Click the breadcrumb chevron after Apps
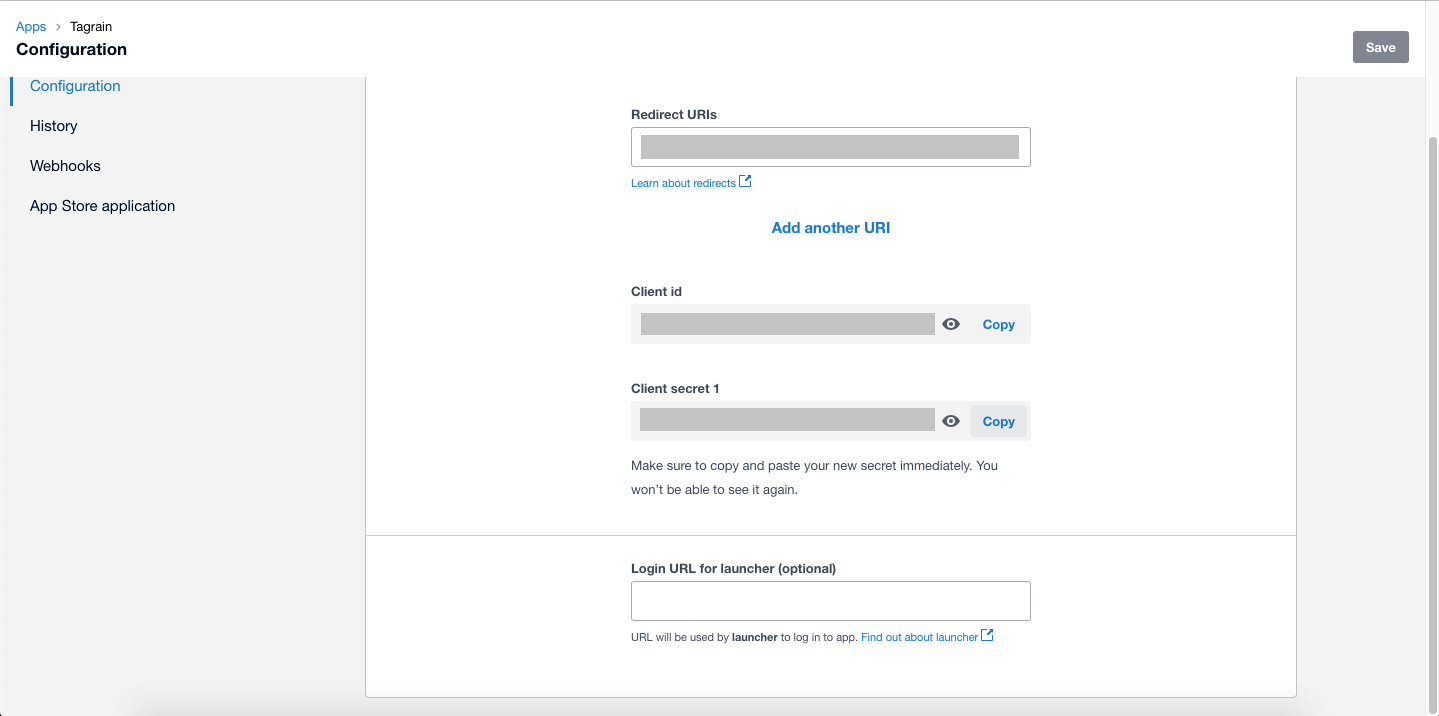Screen dimensions: 1439x716 point(58,27)
